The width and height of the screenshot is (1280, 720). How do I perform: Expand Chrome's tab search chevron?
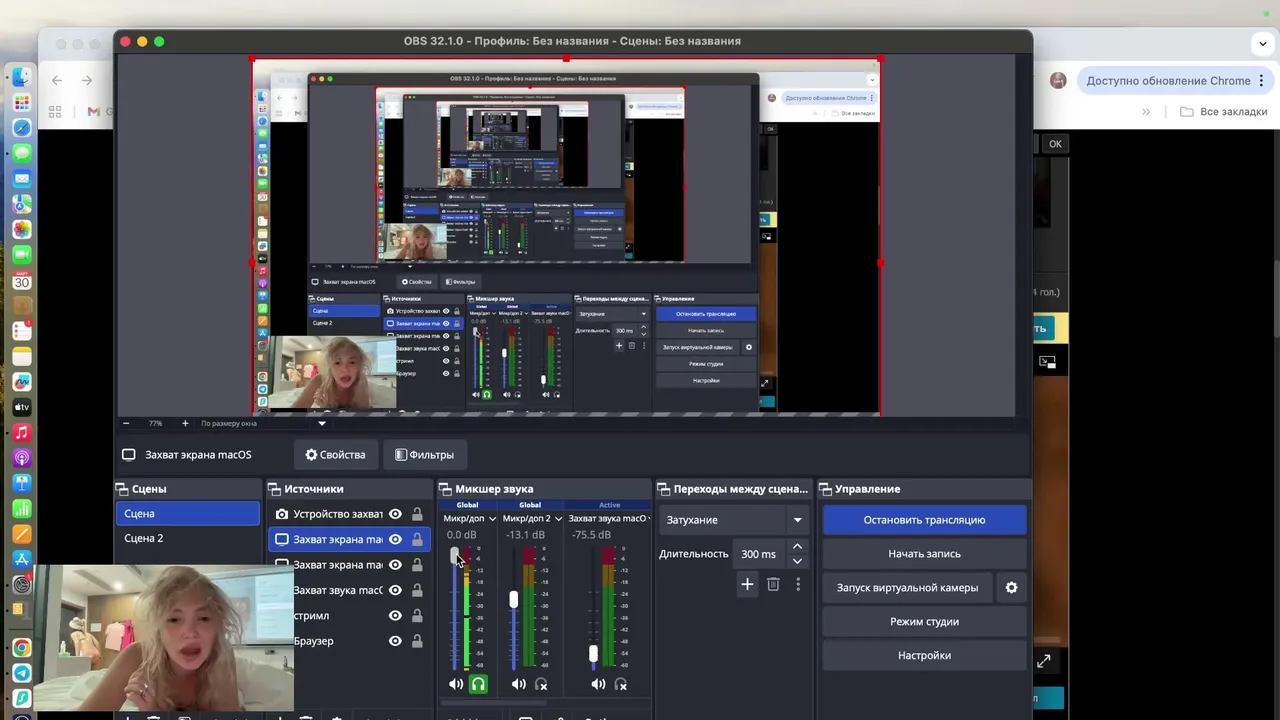[1263, 44]
